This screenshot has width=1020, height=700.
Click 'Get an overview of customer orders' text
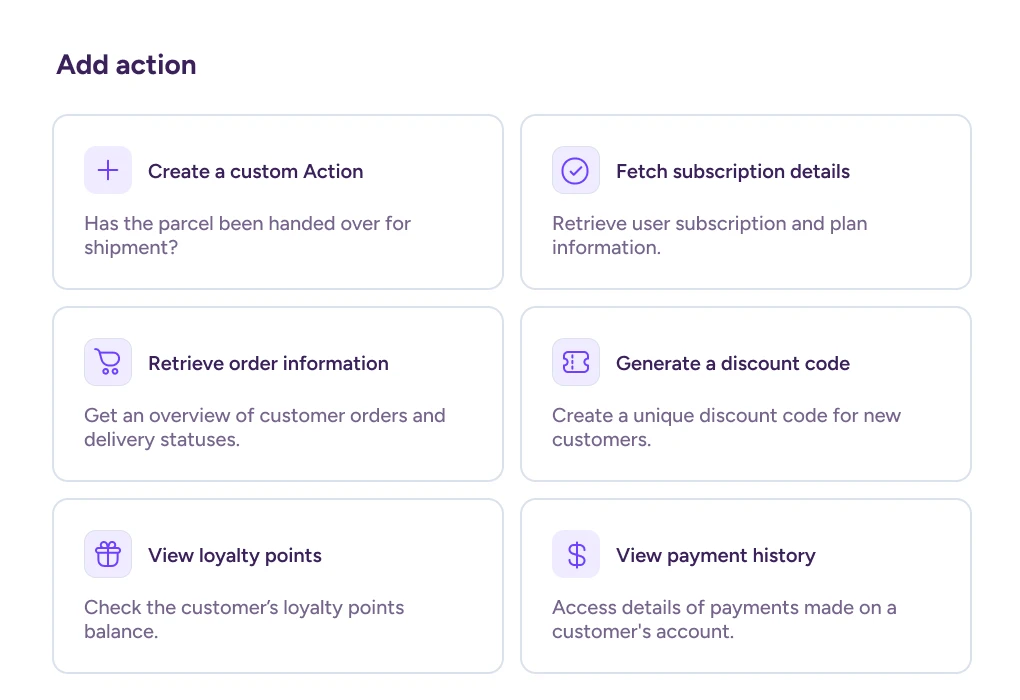point(265,427)
